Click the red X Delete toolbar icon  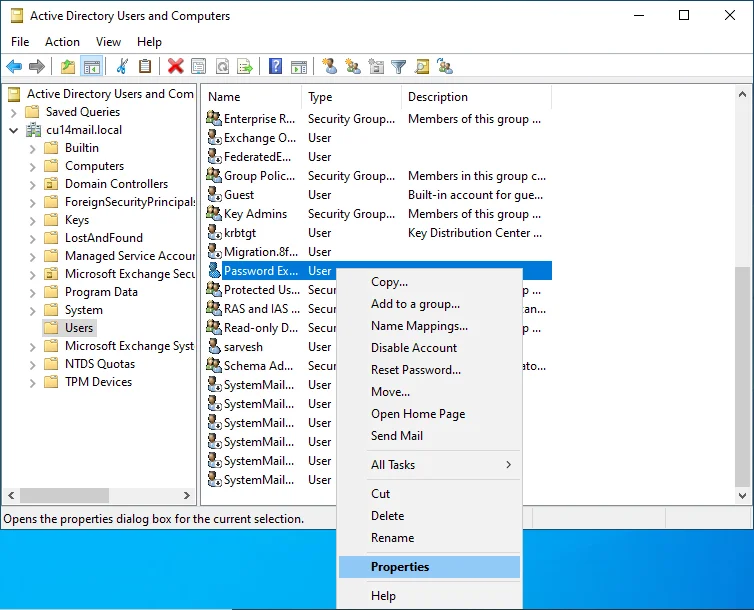[x=176, y=66]
